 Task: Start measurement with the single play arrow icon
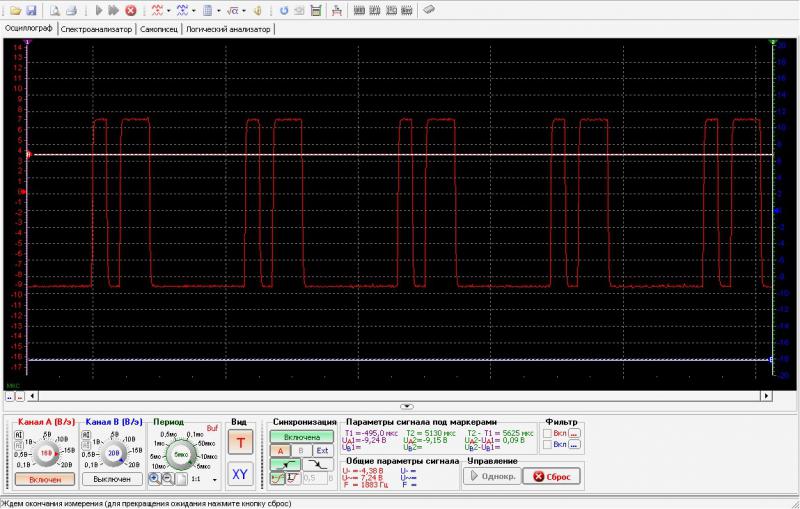(98, 10)
